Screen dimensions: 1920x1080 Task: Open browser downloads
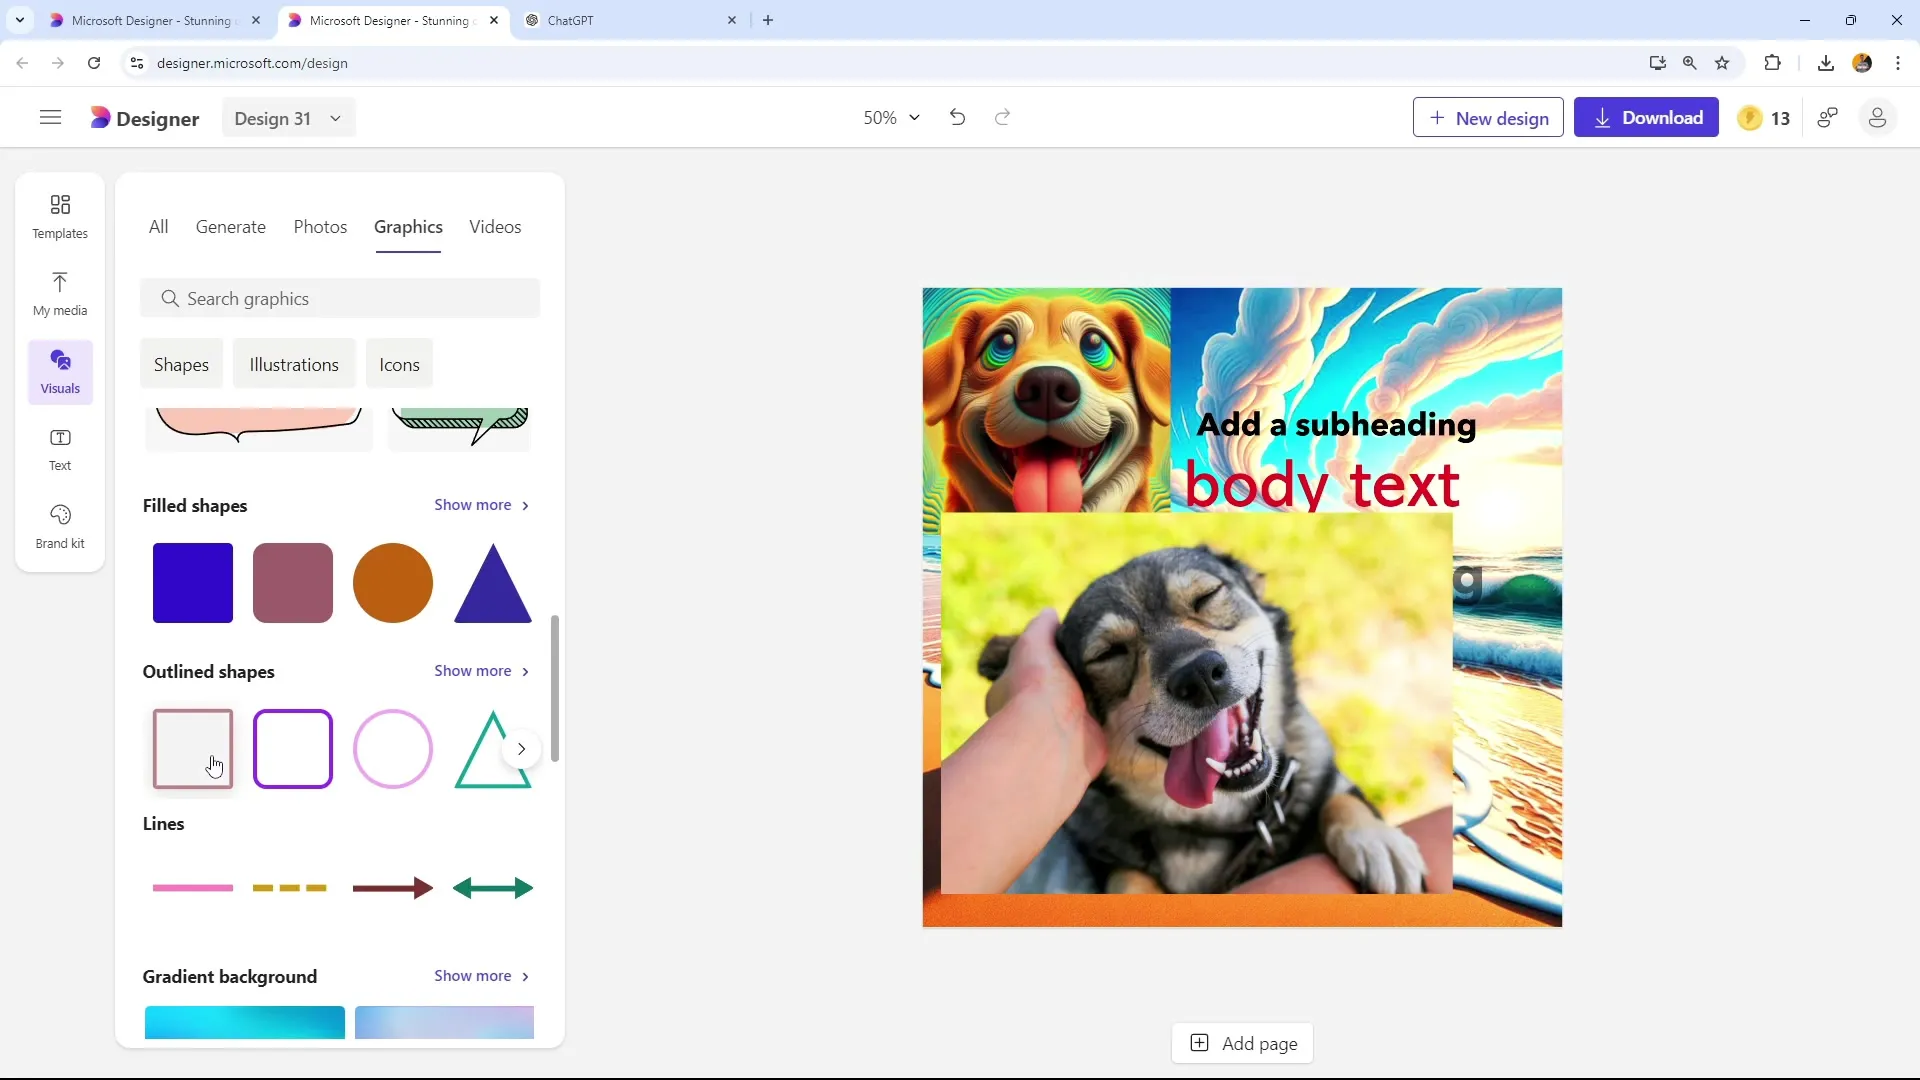[x=1825, y=63]
